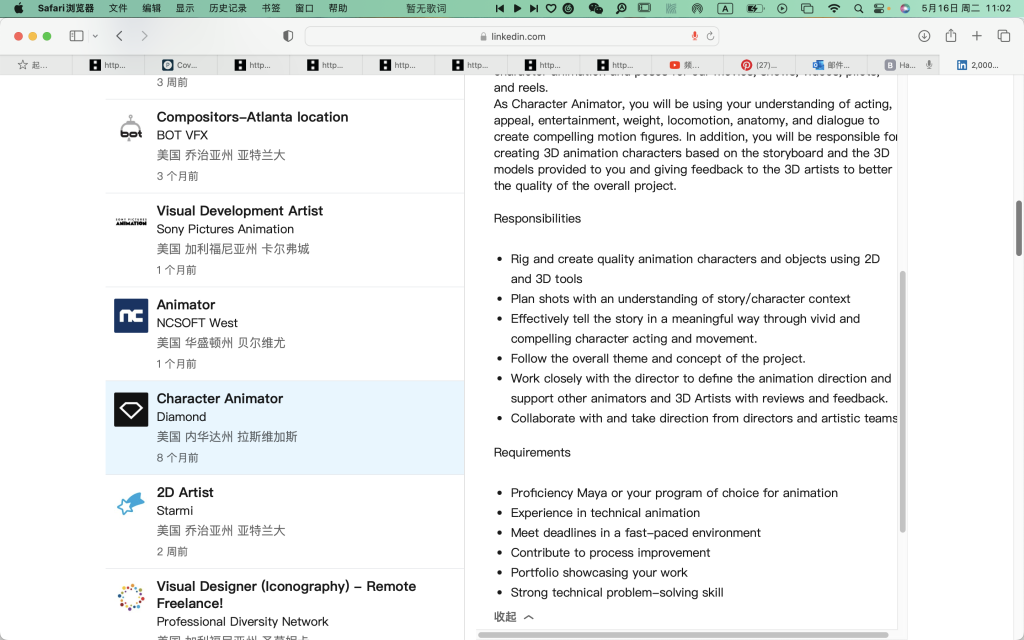Play music from the menu bar
The height and width of the screenshot is (640, 1024).
517,8
